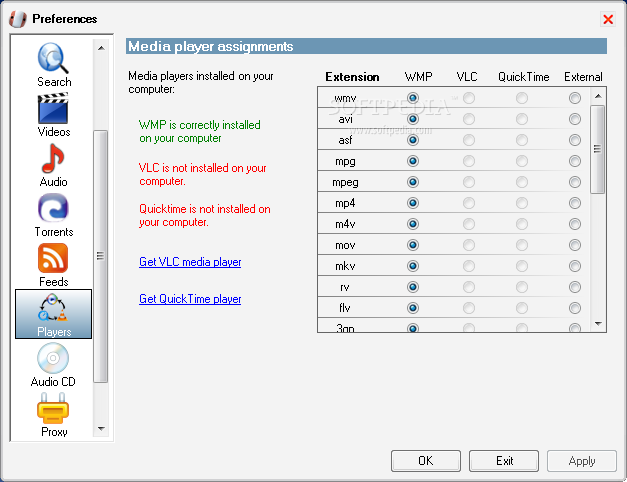Click extension table scroll down arrow
627x482 pixels.
598,324
